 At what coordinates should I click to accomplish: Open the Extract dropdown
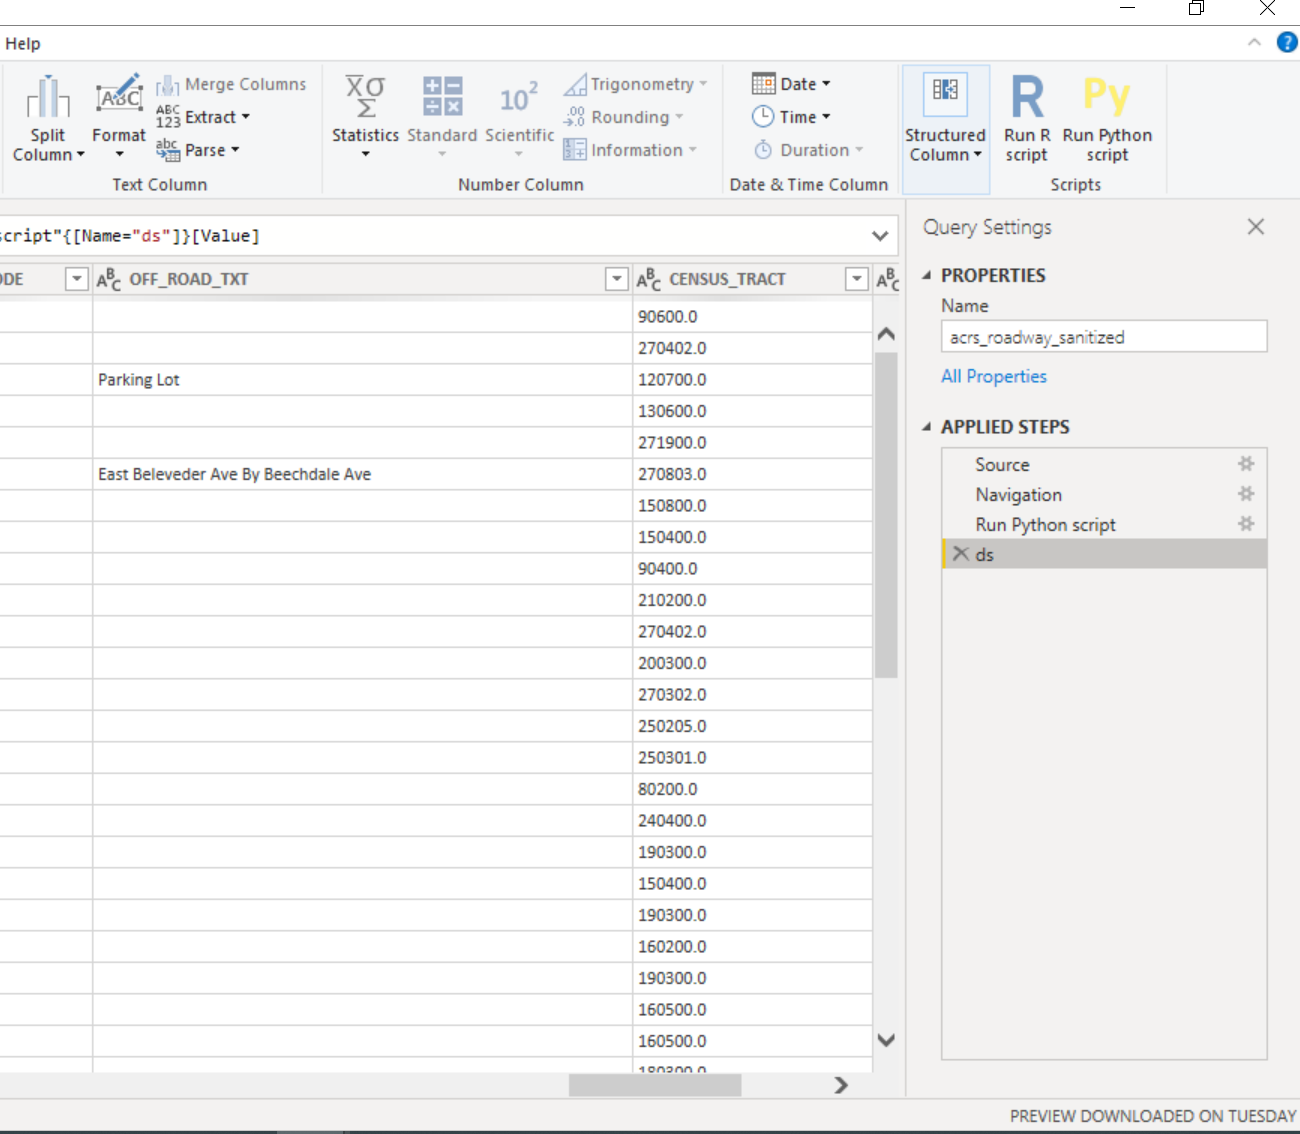(x=204, y=117)
